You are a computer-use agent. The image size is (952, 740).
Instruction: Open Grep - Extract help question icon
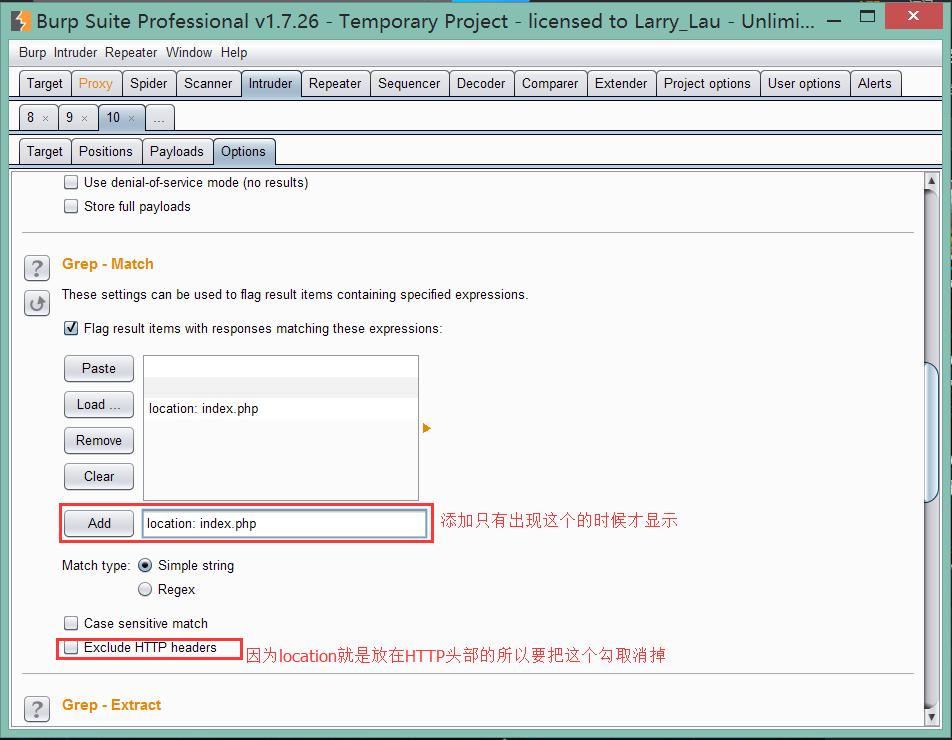coord(37,708)
